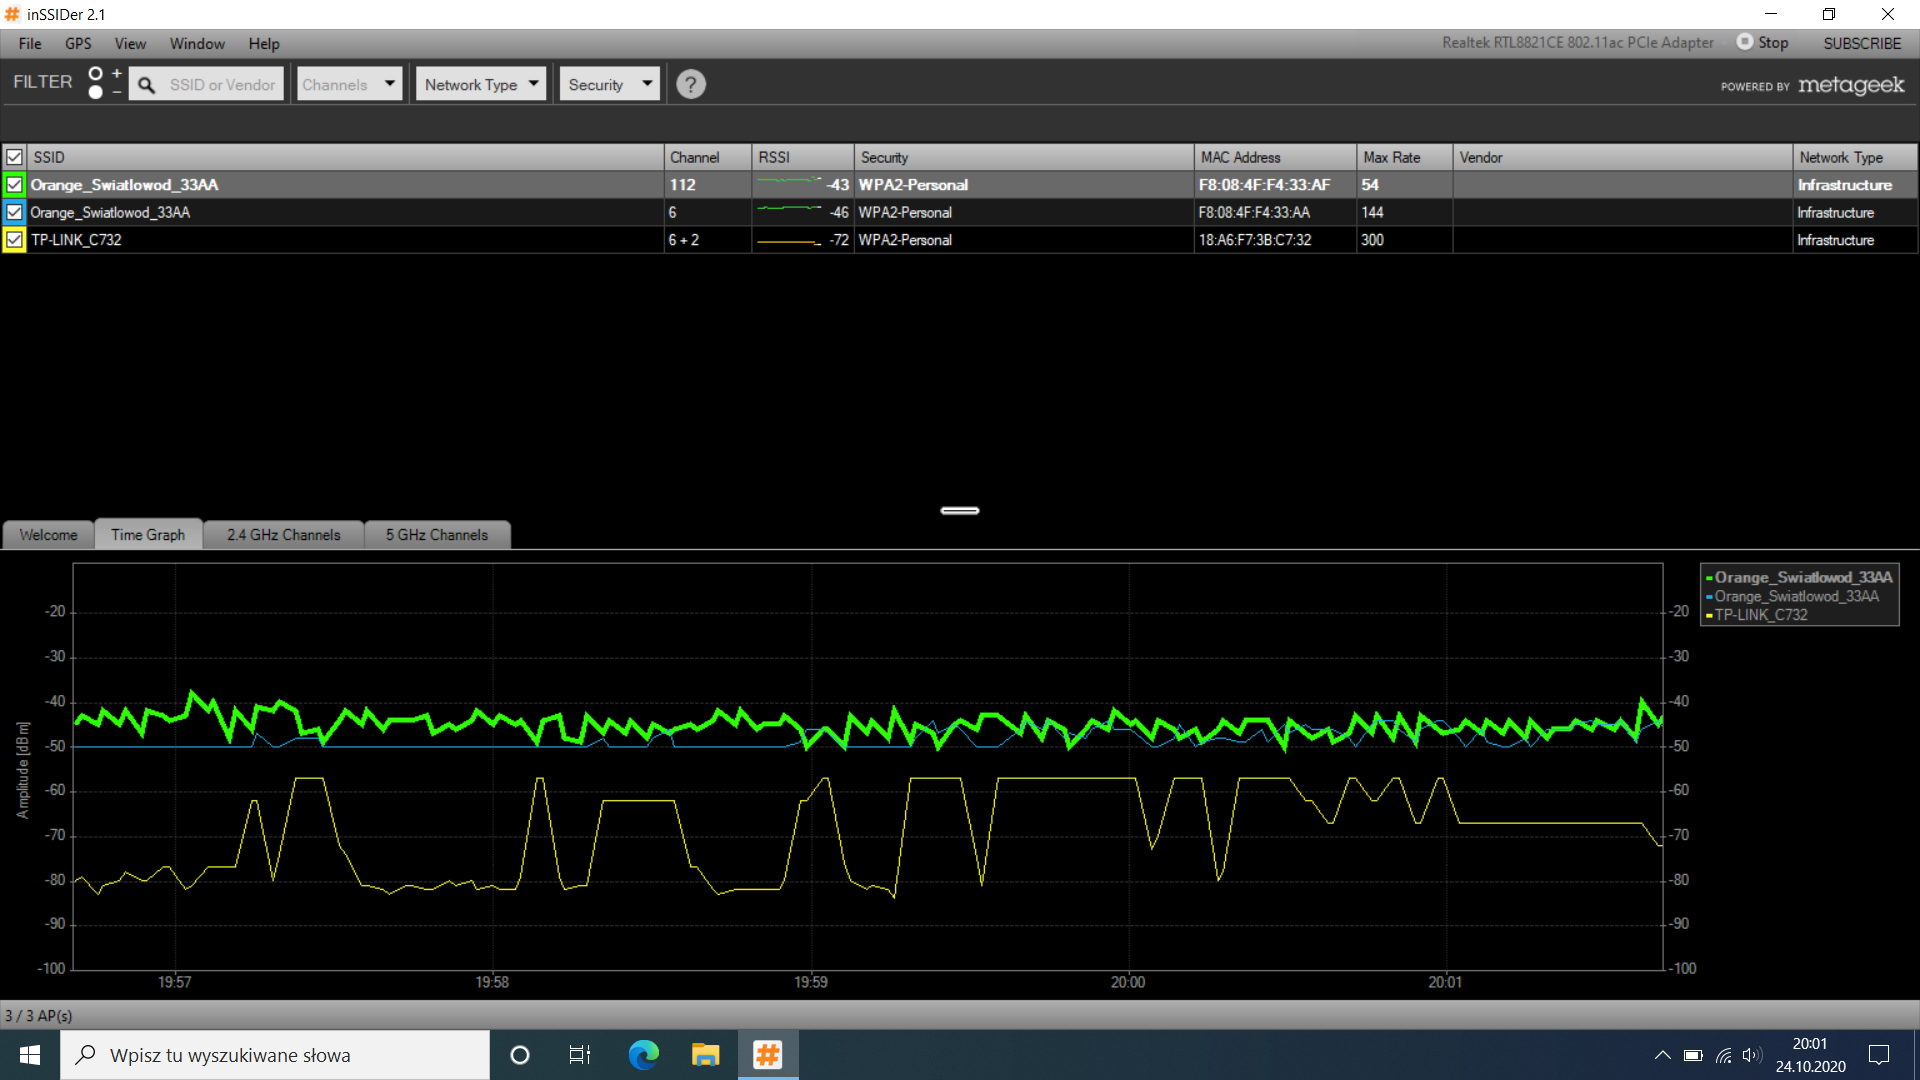Image resolution: width=1920 pixels, height=1080 pixels.
Task: Open the File menu
Action: coord(30,43)
